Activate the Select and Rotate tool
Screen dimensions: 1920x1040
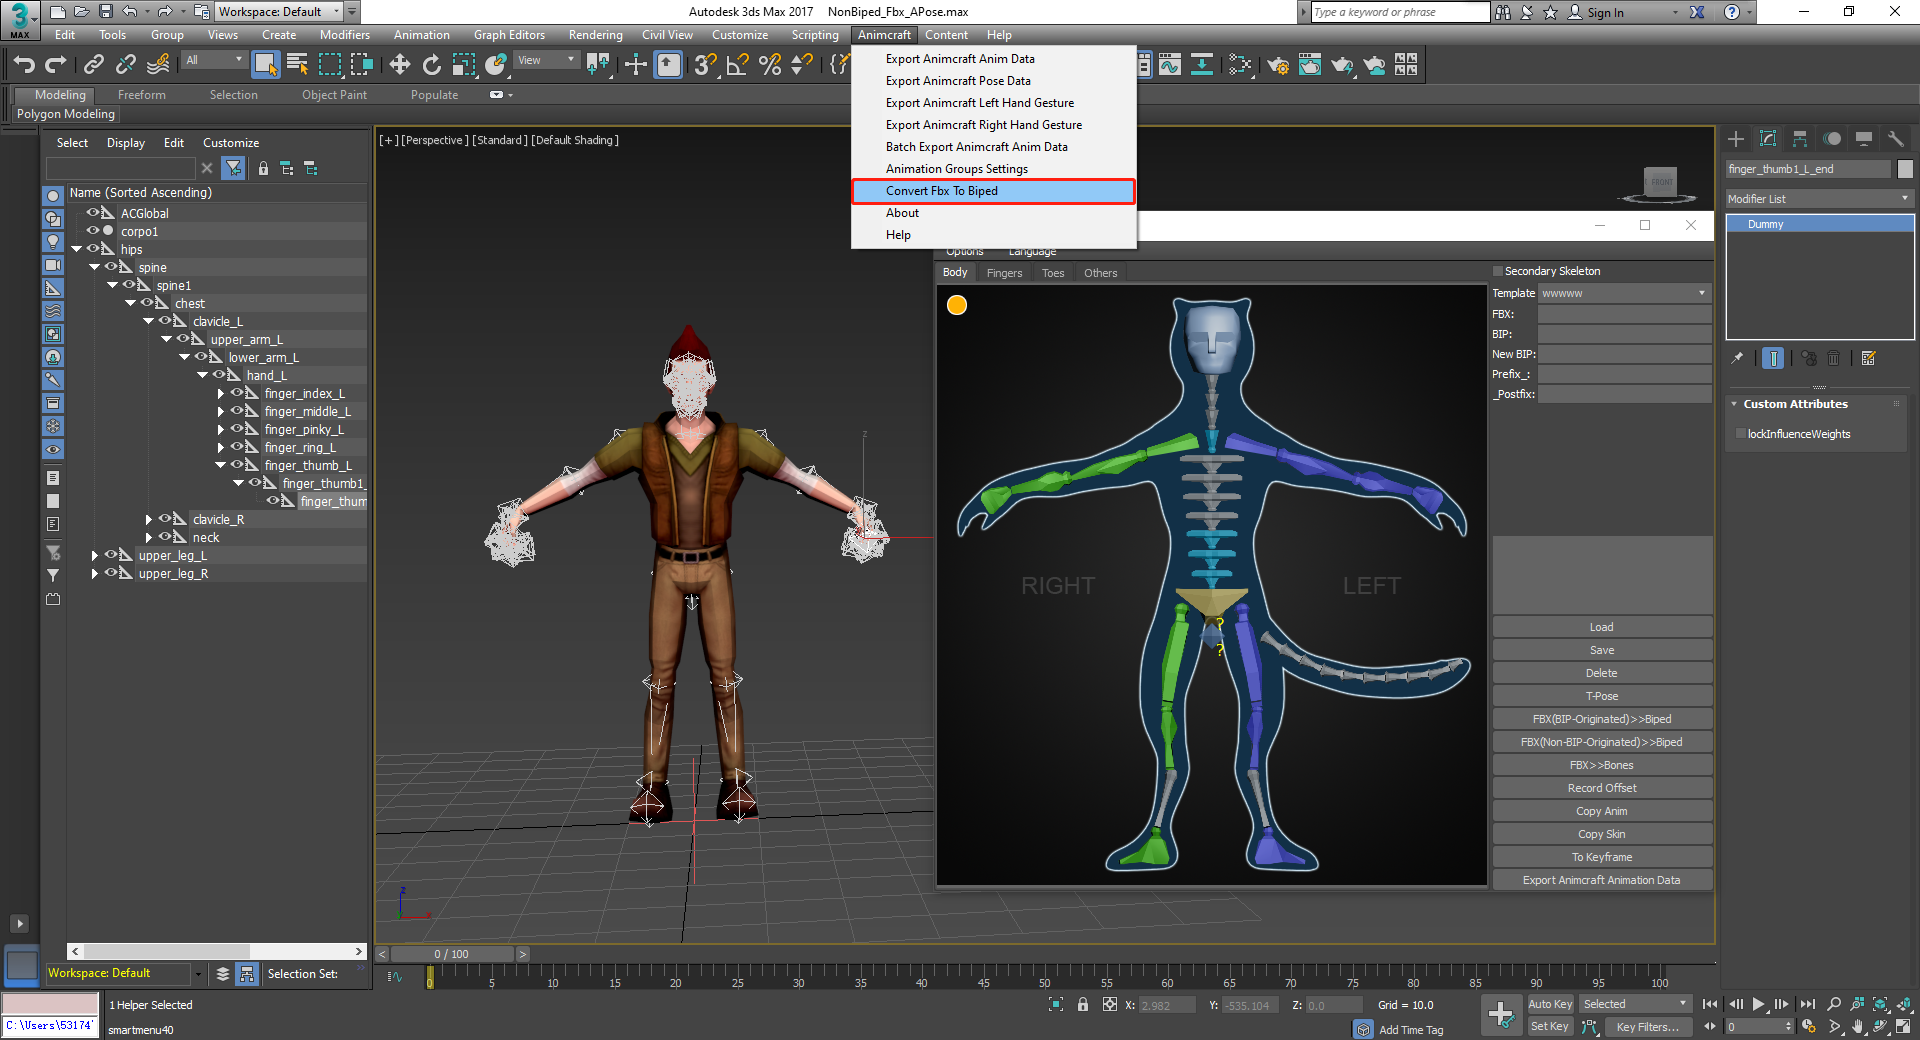pos(432,65)
